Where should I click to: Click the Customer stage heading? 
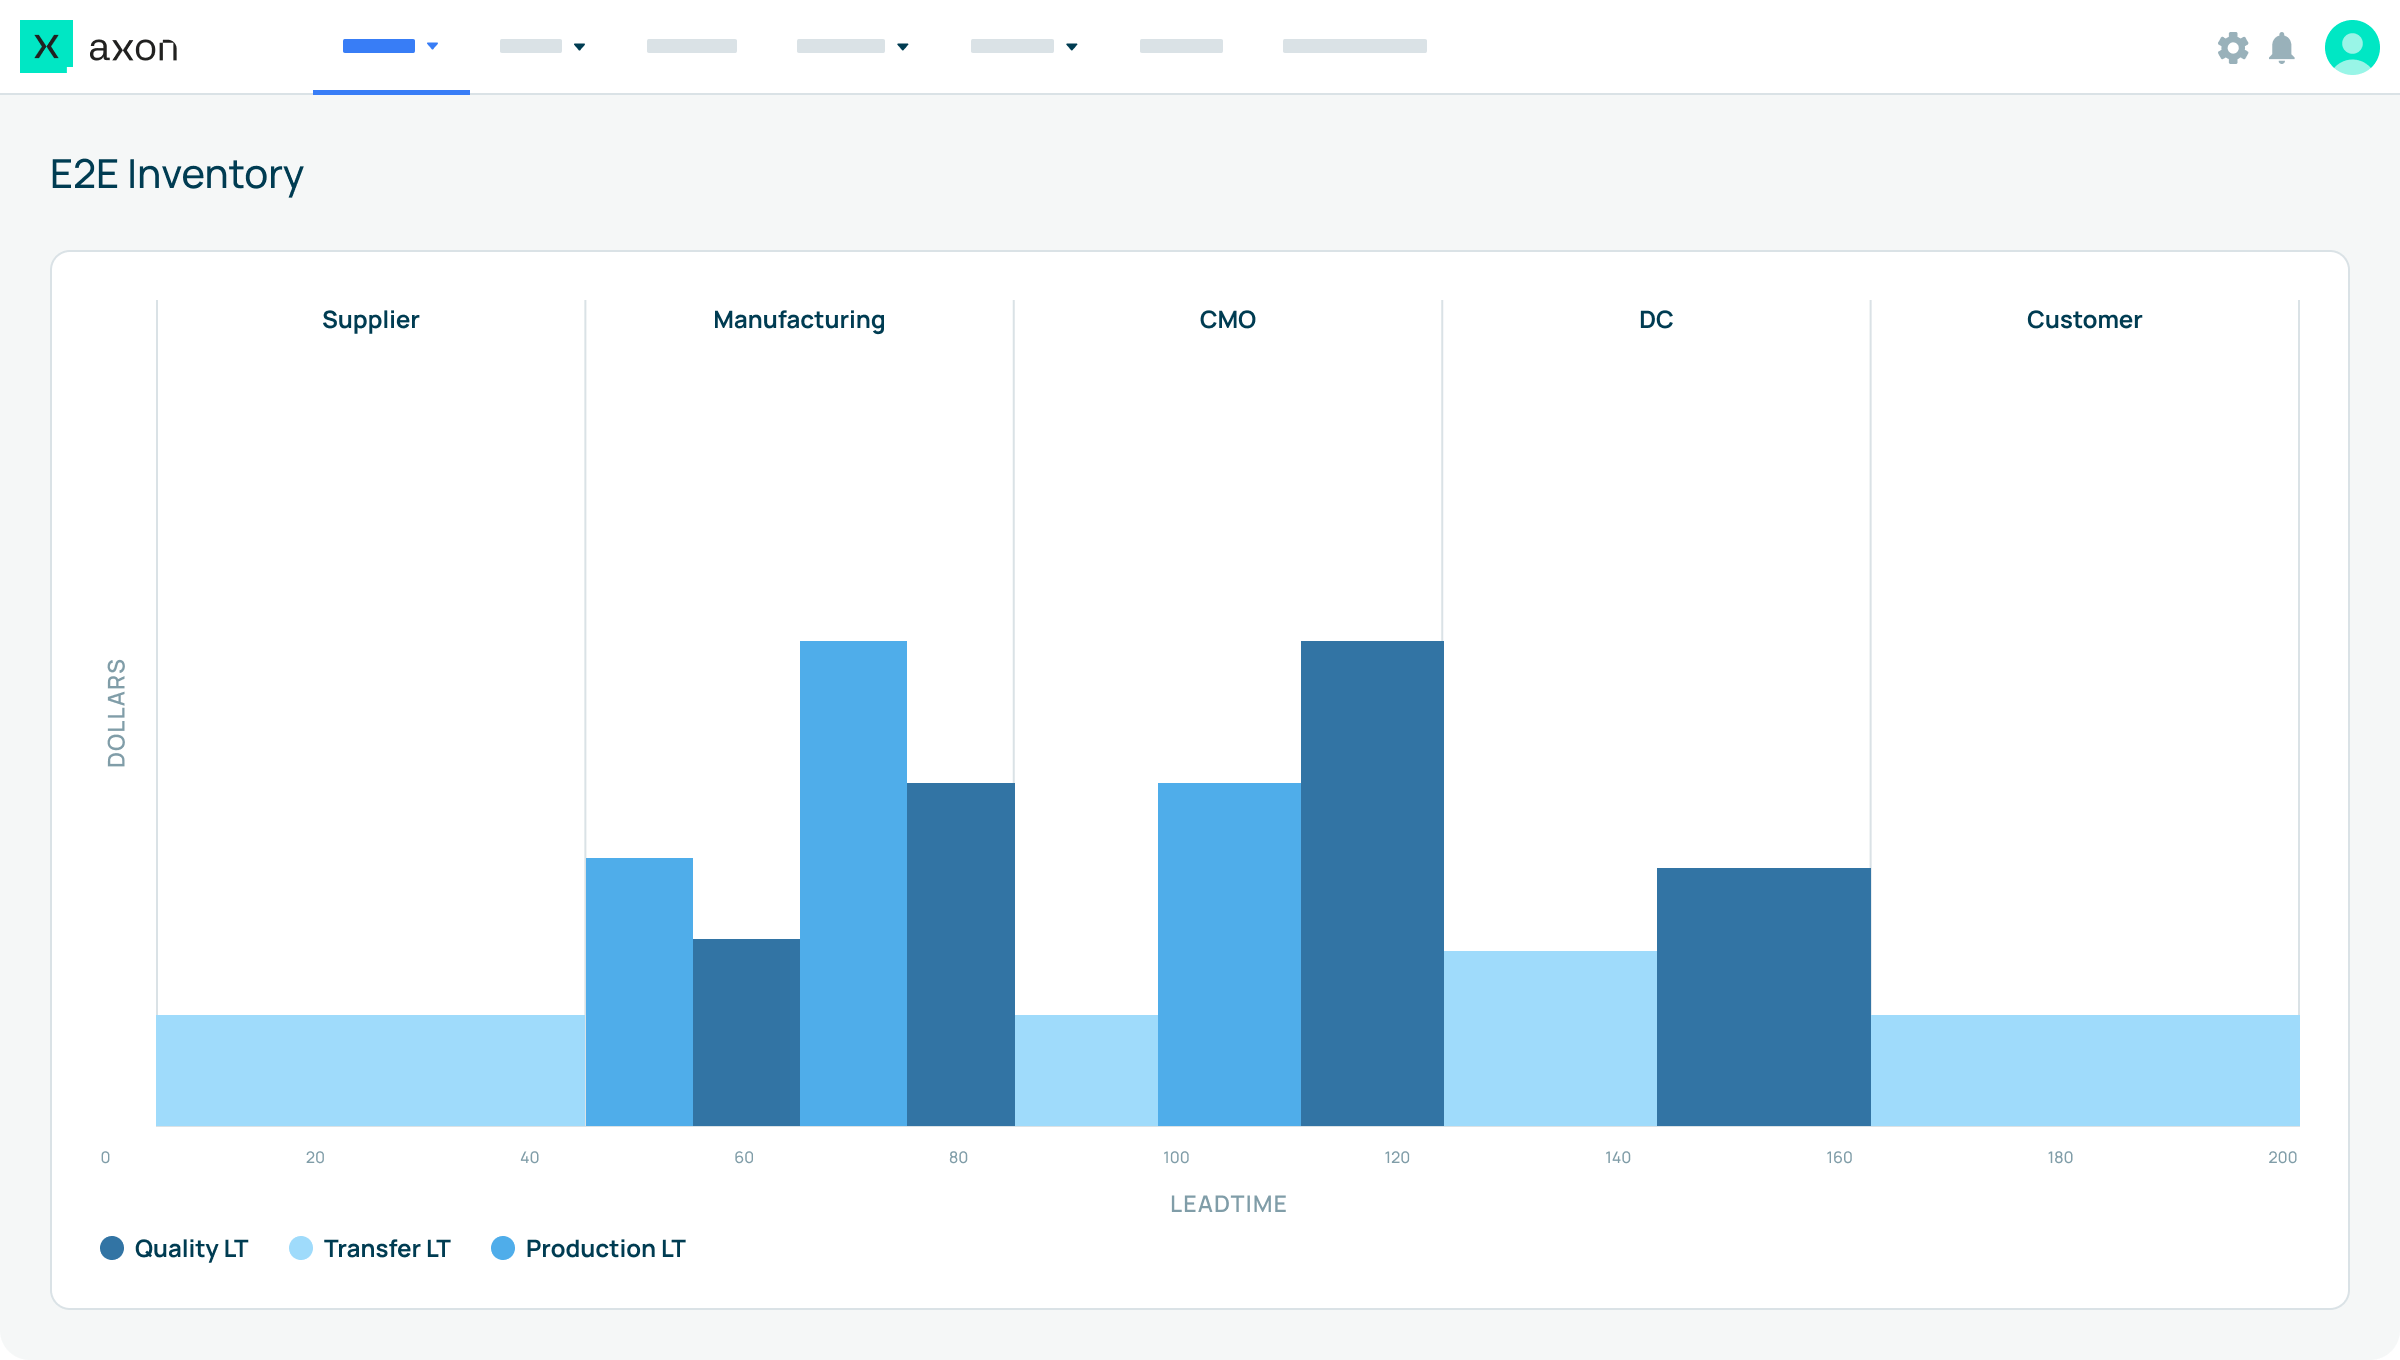click(2084, 320)
